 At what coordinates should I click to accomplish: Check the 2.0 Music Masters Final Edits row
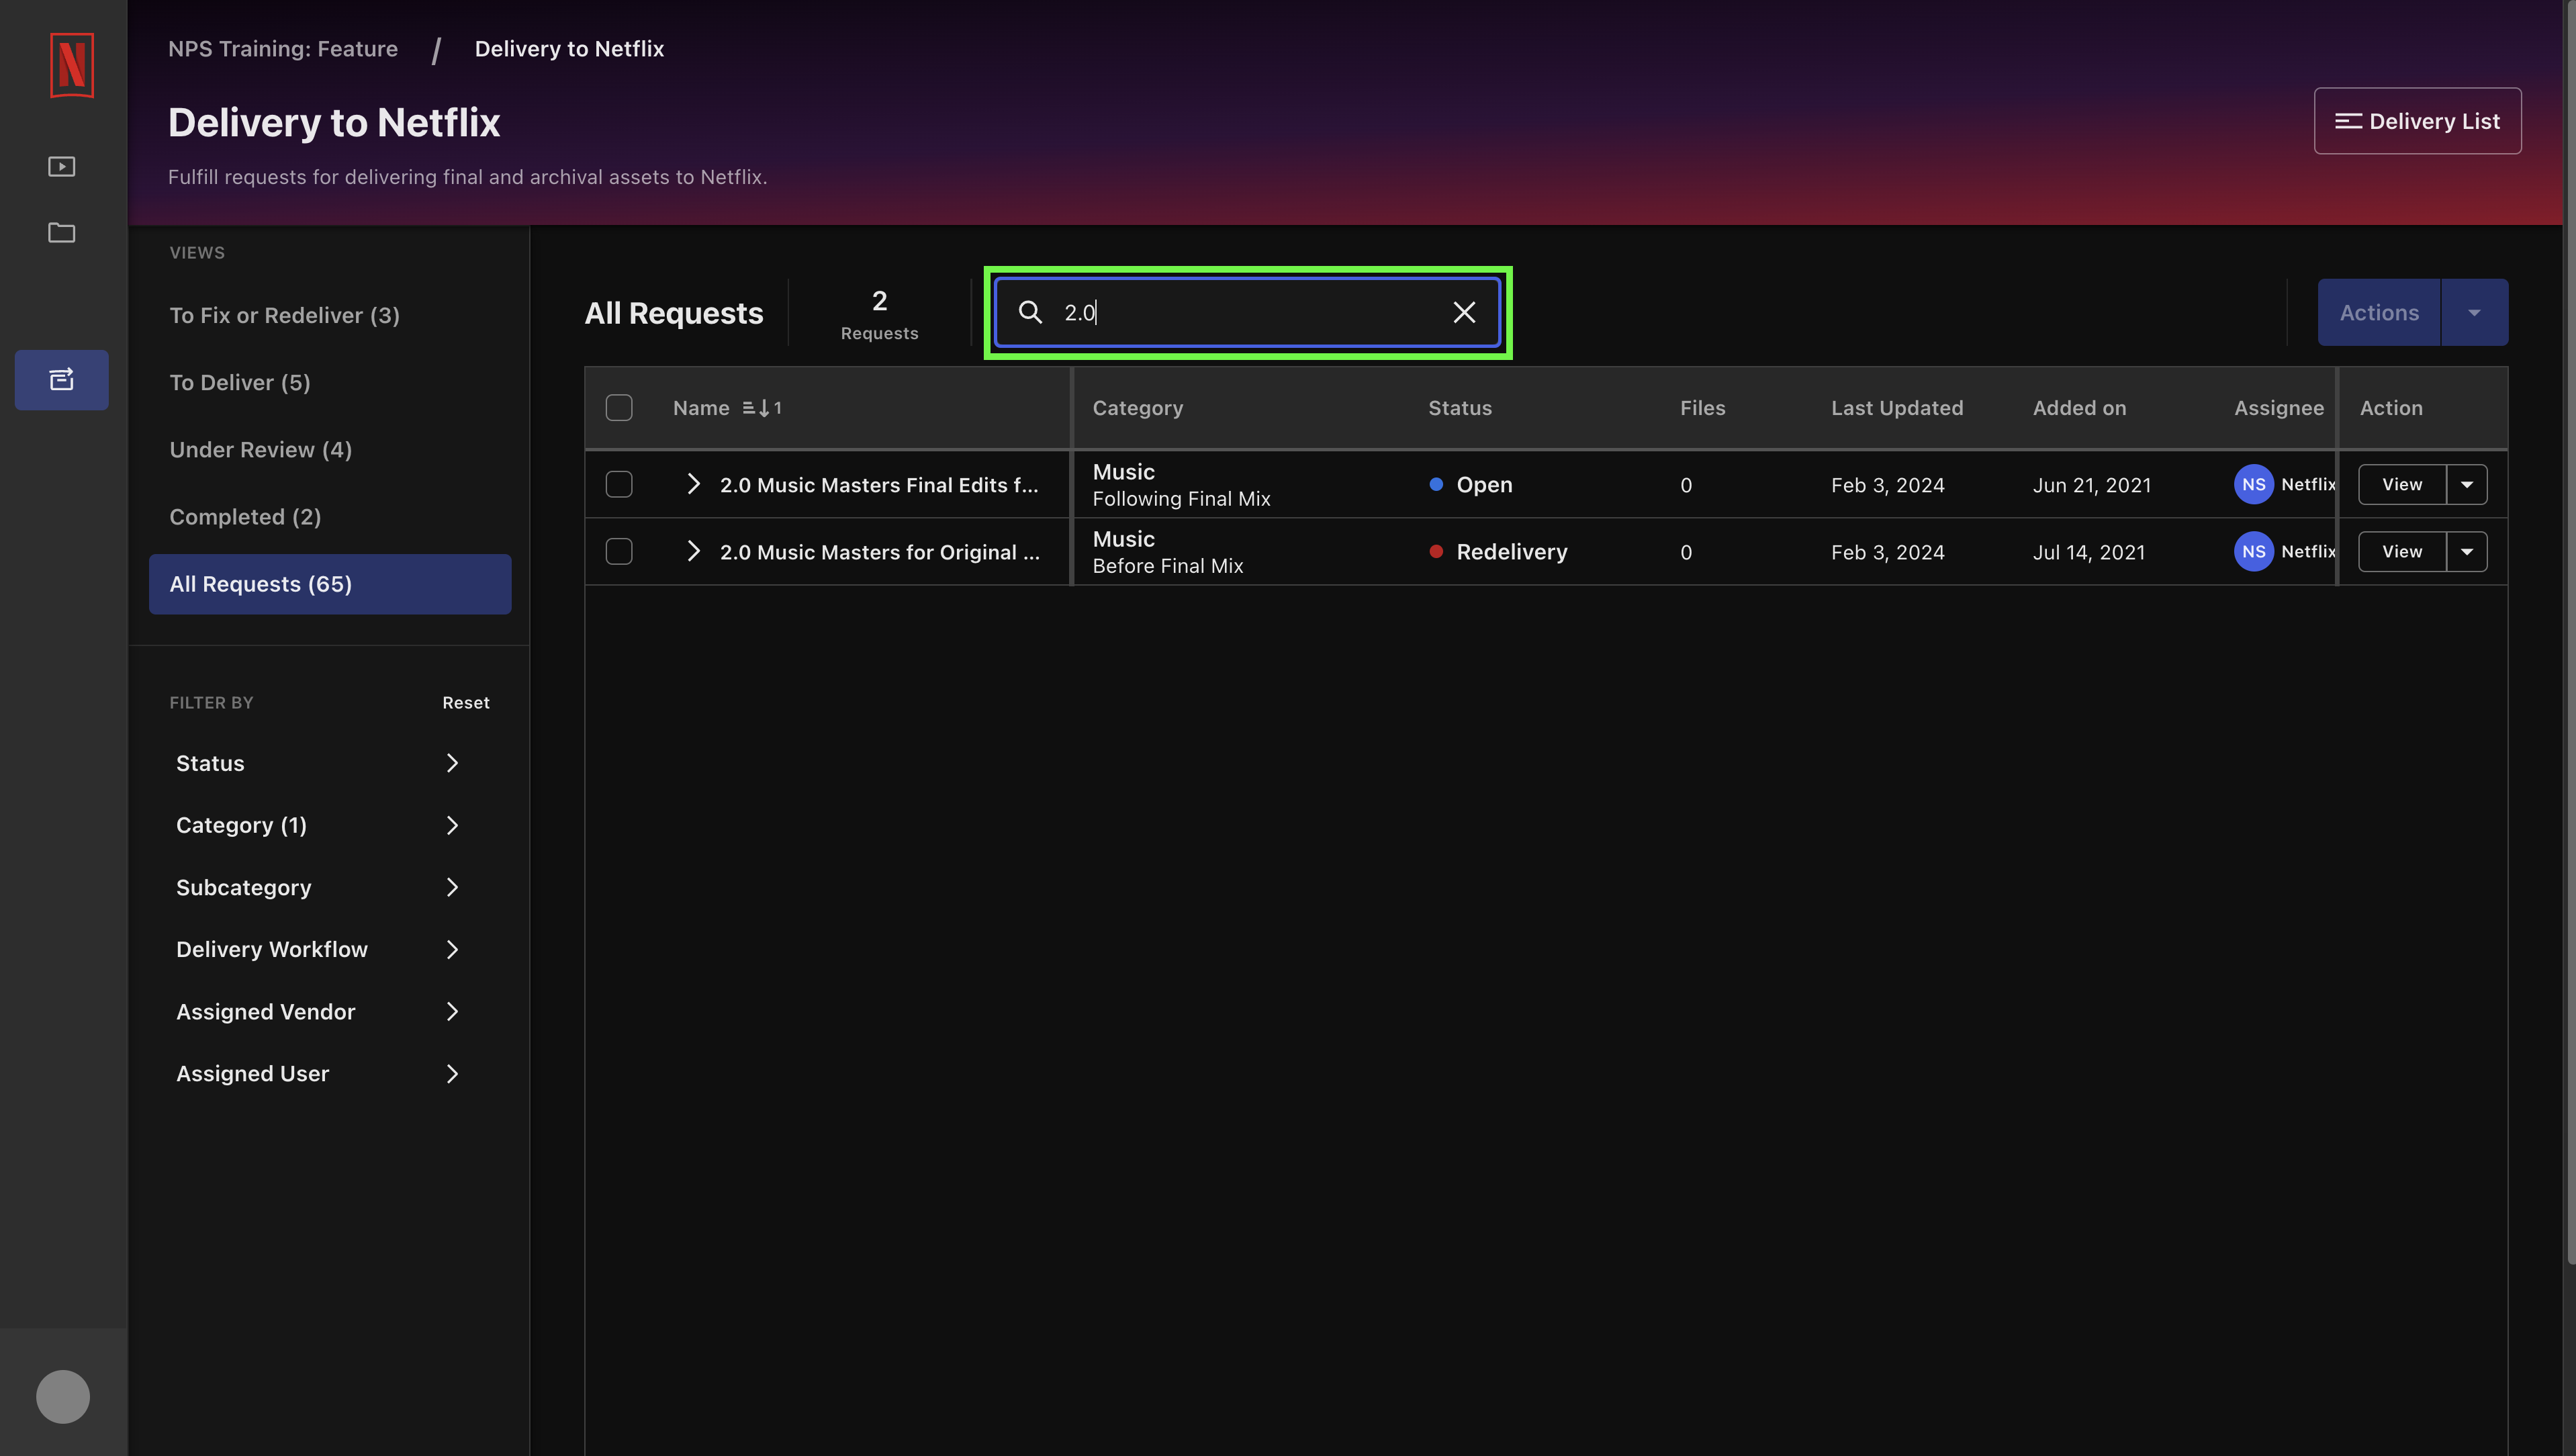pyautogui.click(x=619, y=484)
